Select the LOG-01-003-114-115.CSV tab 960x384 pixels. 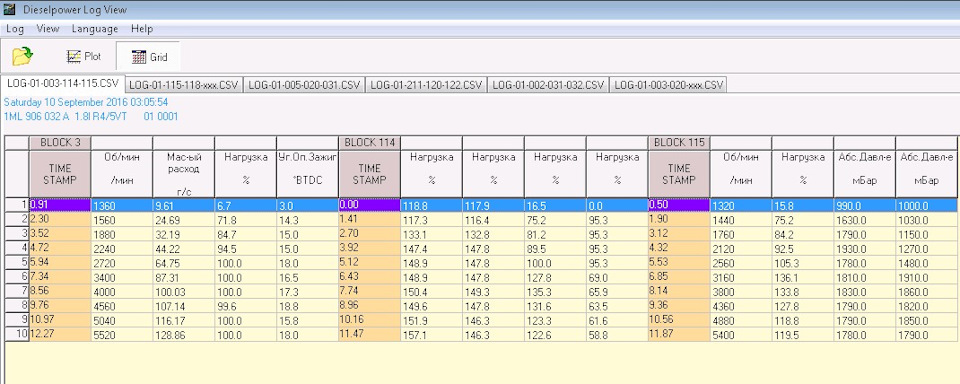pos(63,83)
